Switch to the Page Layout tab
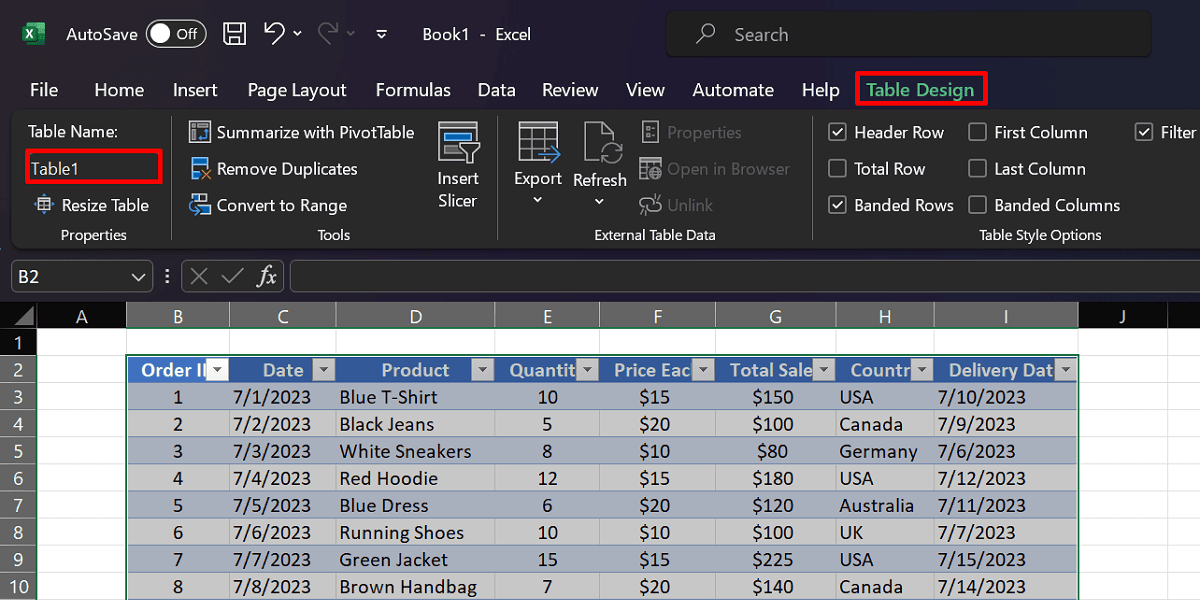Screen dimensions: 1200x600 tap(297, 90)
